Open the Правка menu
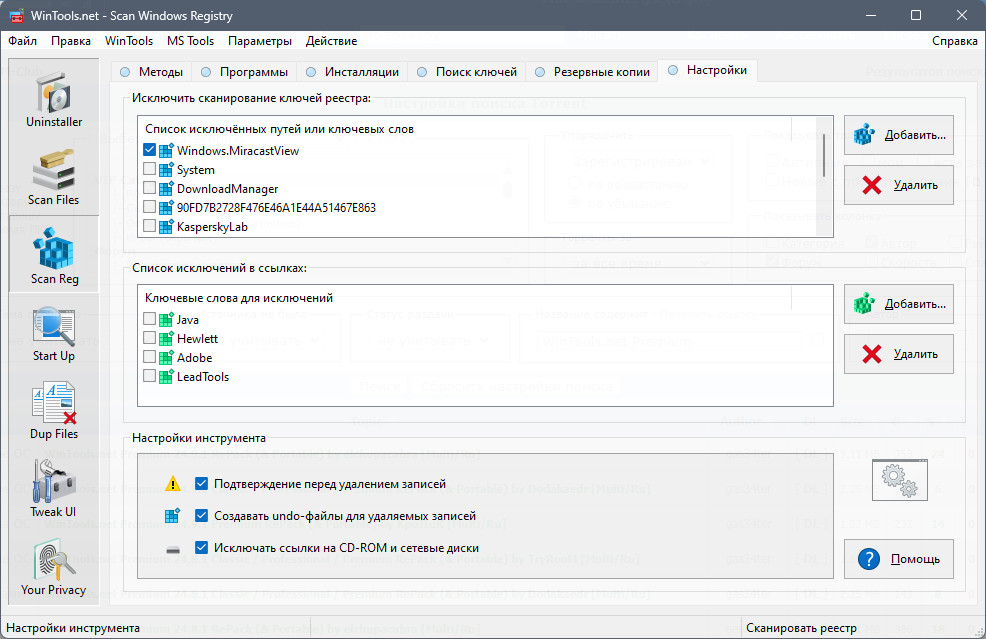Viewport: 986px width, 639px height. coord(70,41)
